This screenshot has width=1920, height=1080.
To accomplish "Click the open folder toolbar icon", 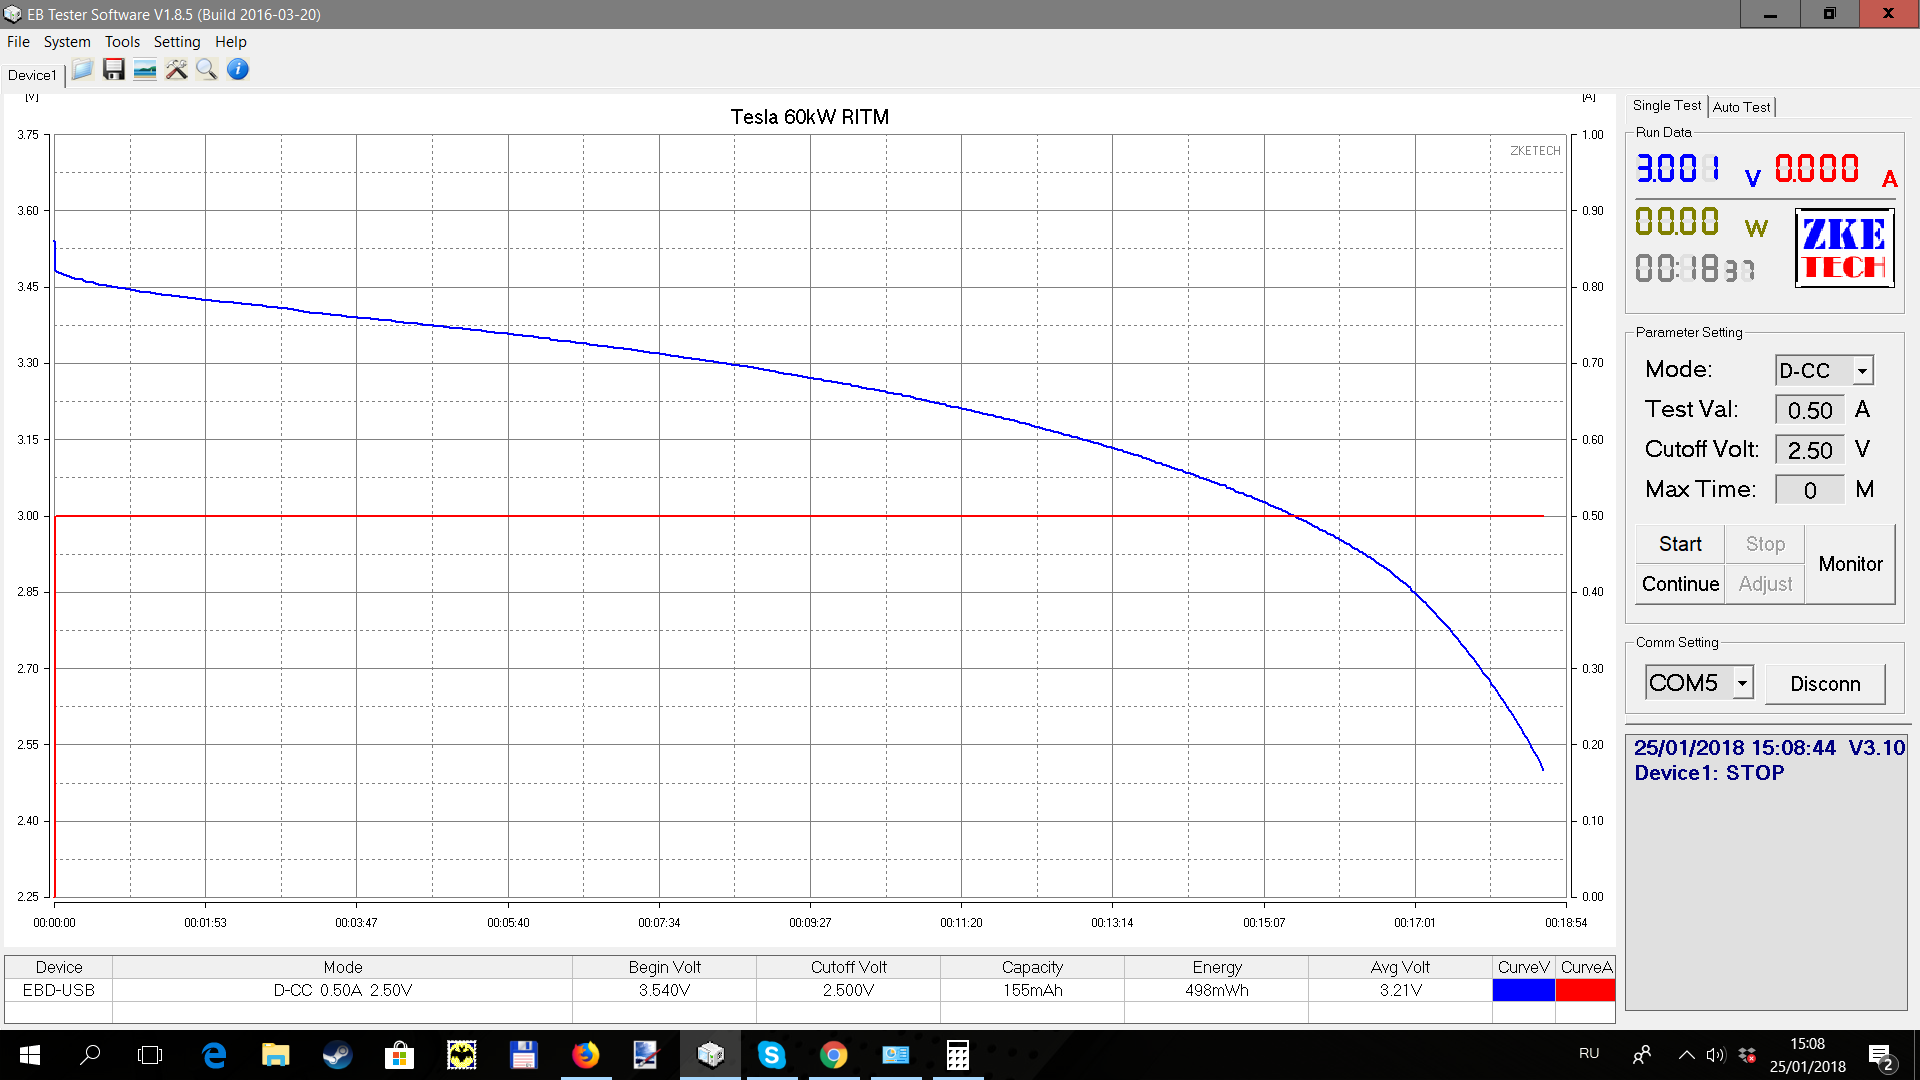I will 82,70.
